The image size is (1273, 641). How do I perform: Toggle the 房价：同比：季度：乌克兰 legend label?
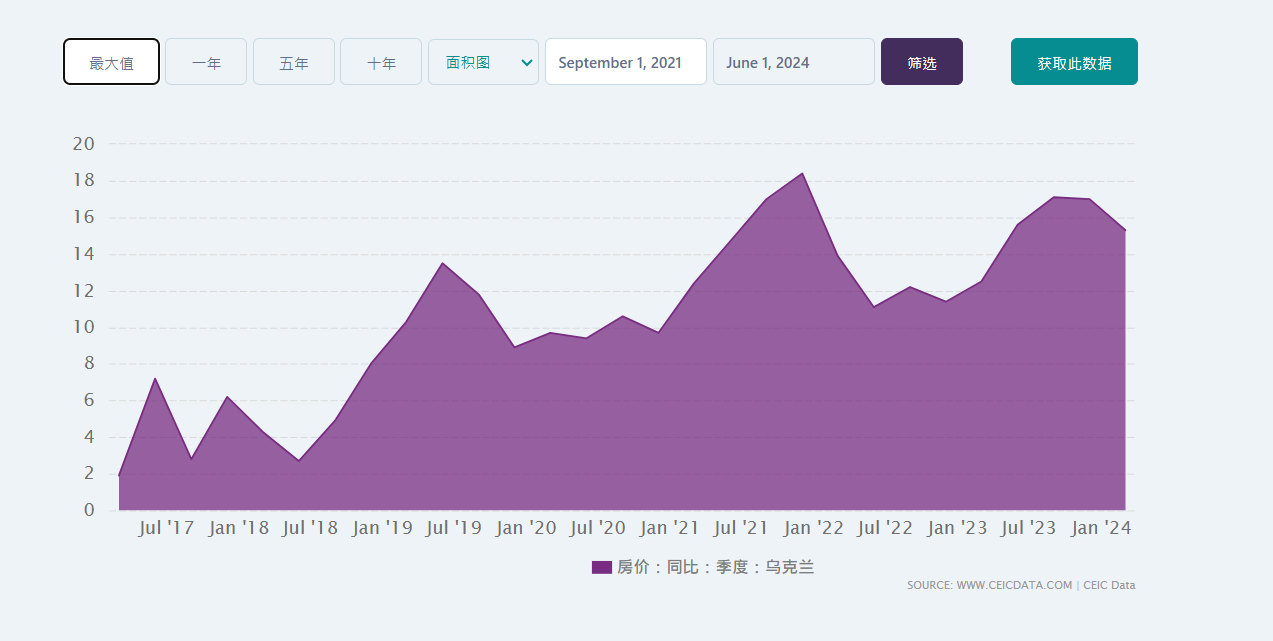tap(715, 567)
